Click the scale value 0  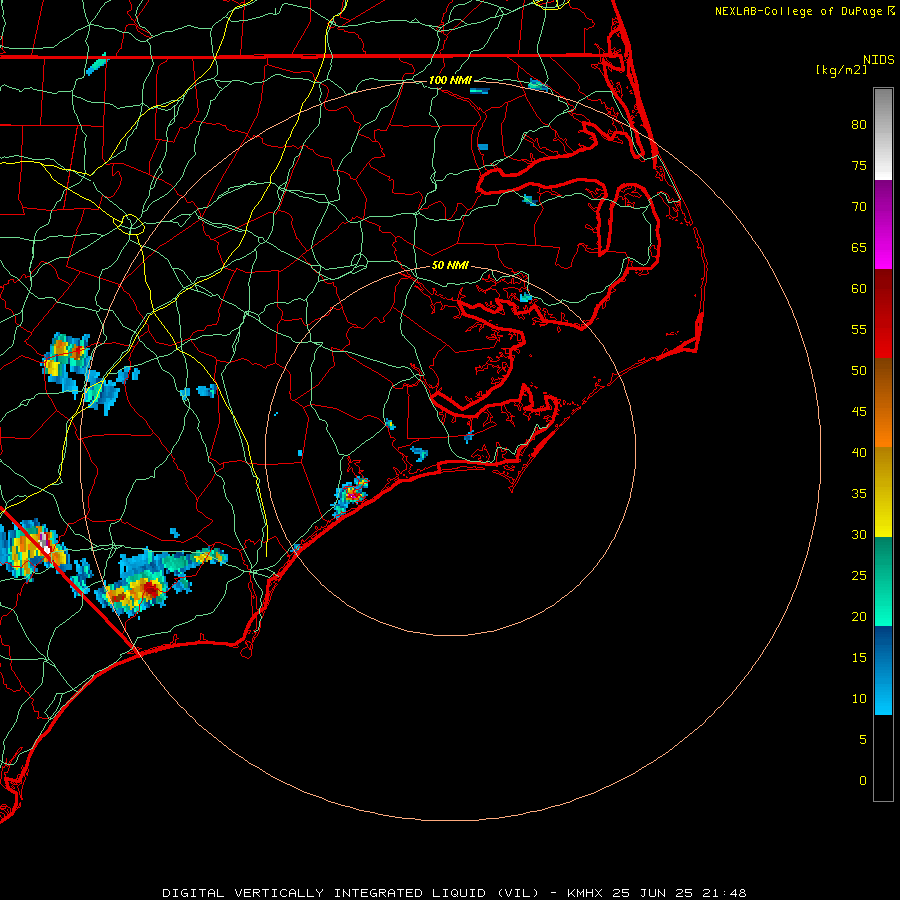(863, 781)
